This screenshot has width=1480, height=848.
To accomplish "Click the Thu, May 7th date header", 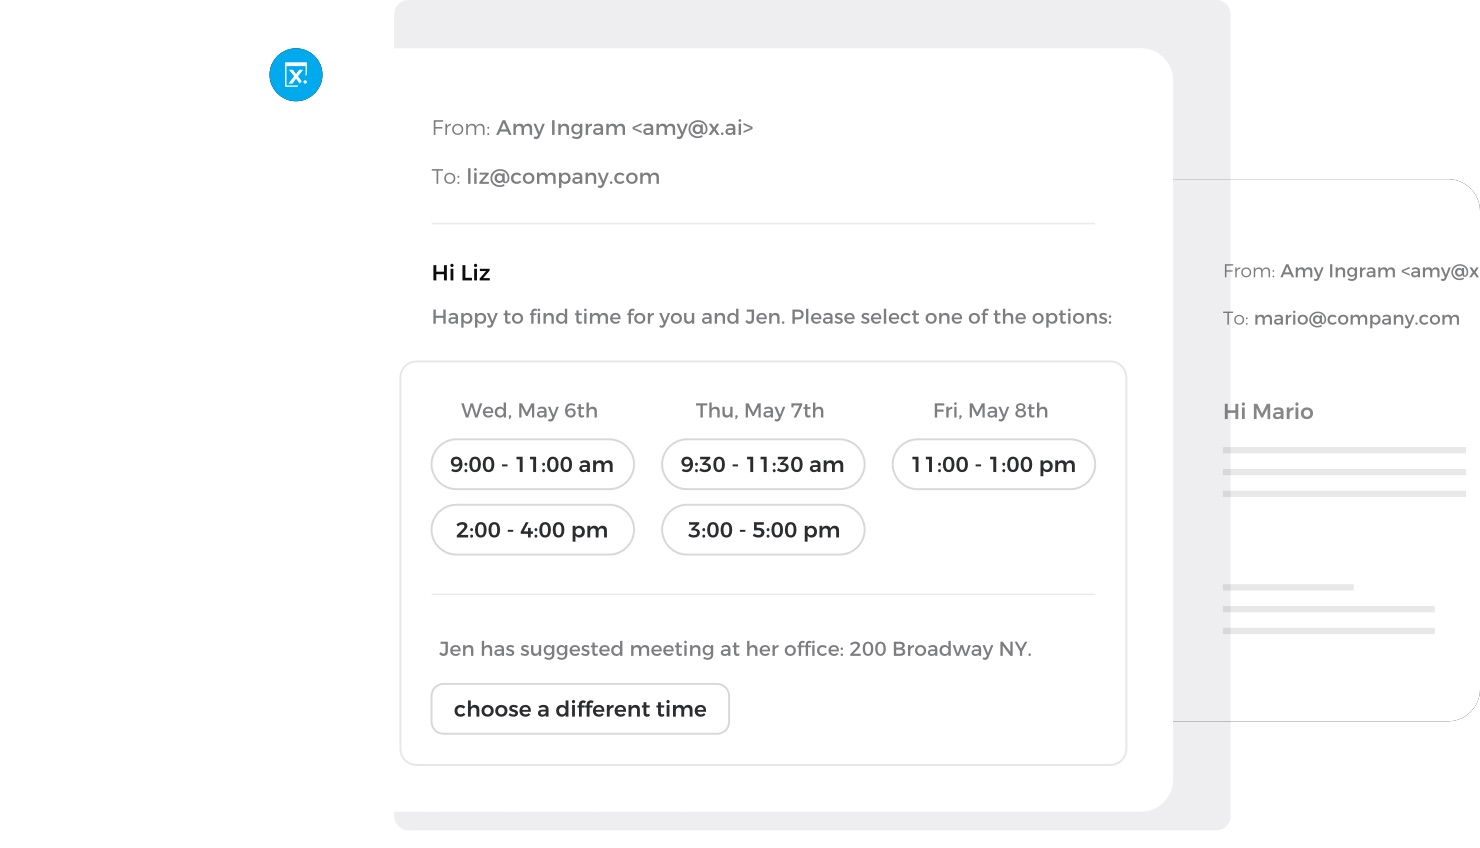I will (x=760, y=410).
